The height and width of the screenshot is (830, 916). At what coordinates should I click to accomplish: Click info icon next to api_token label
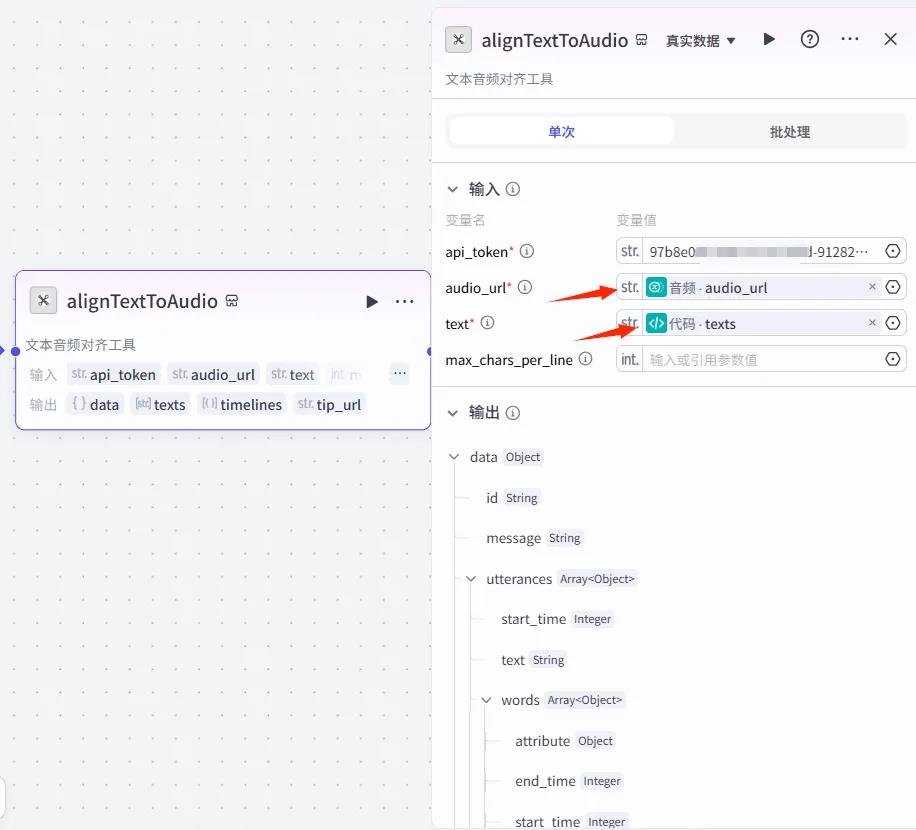pyautogui.click(x=527, y=252)
